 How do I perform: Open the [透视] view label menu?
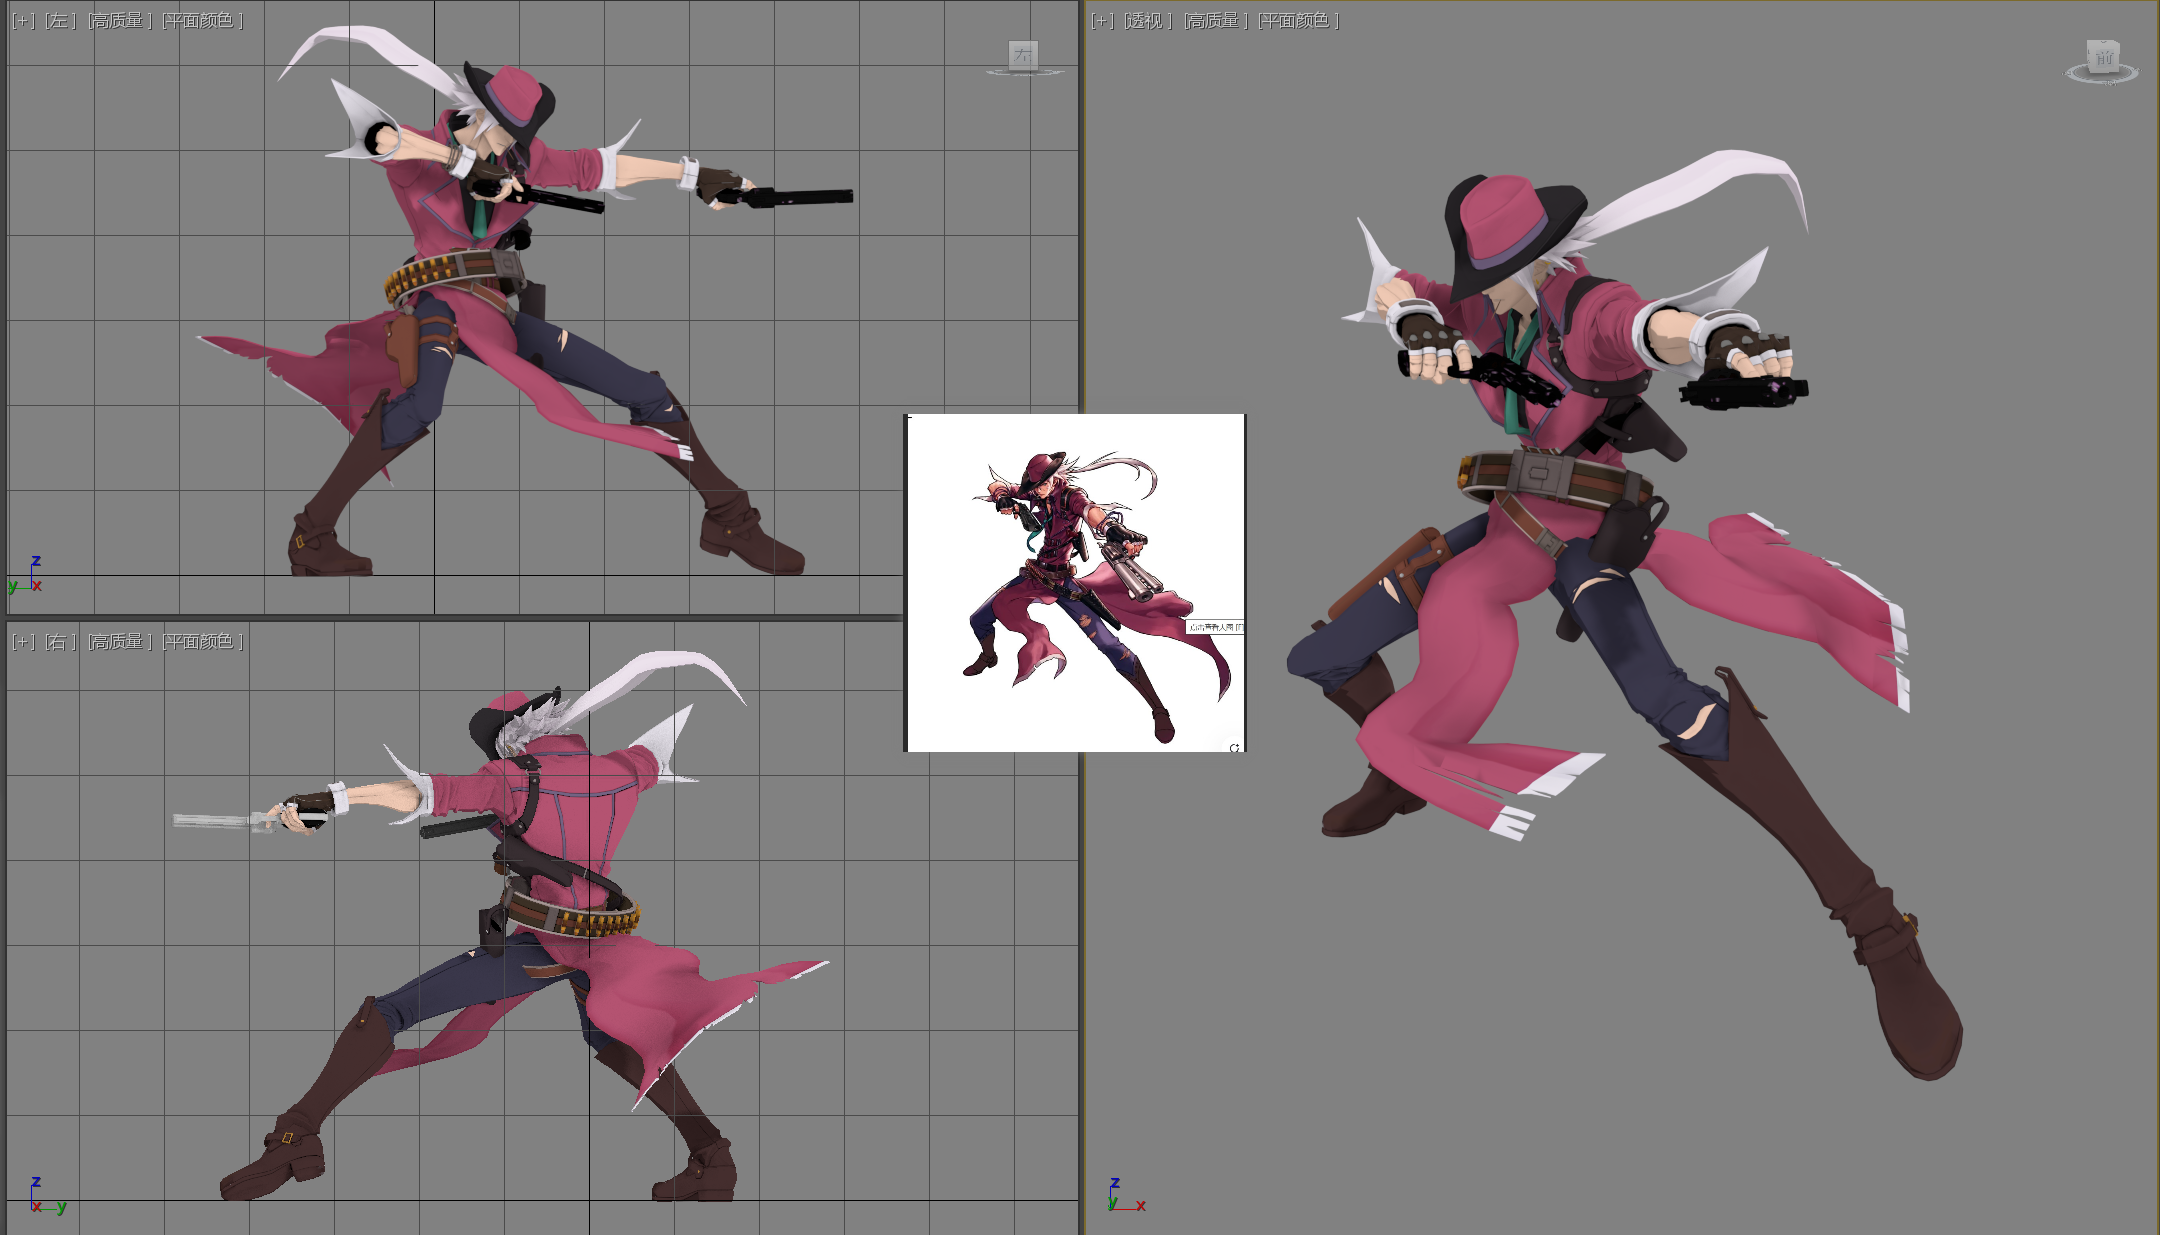(x=1148, y=21)
